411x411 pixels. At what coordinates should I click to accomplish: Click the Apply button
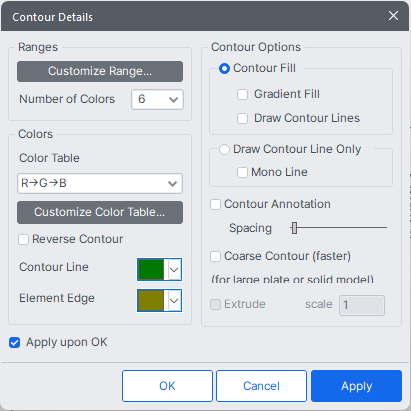tap(356, 386)
